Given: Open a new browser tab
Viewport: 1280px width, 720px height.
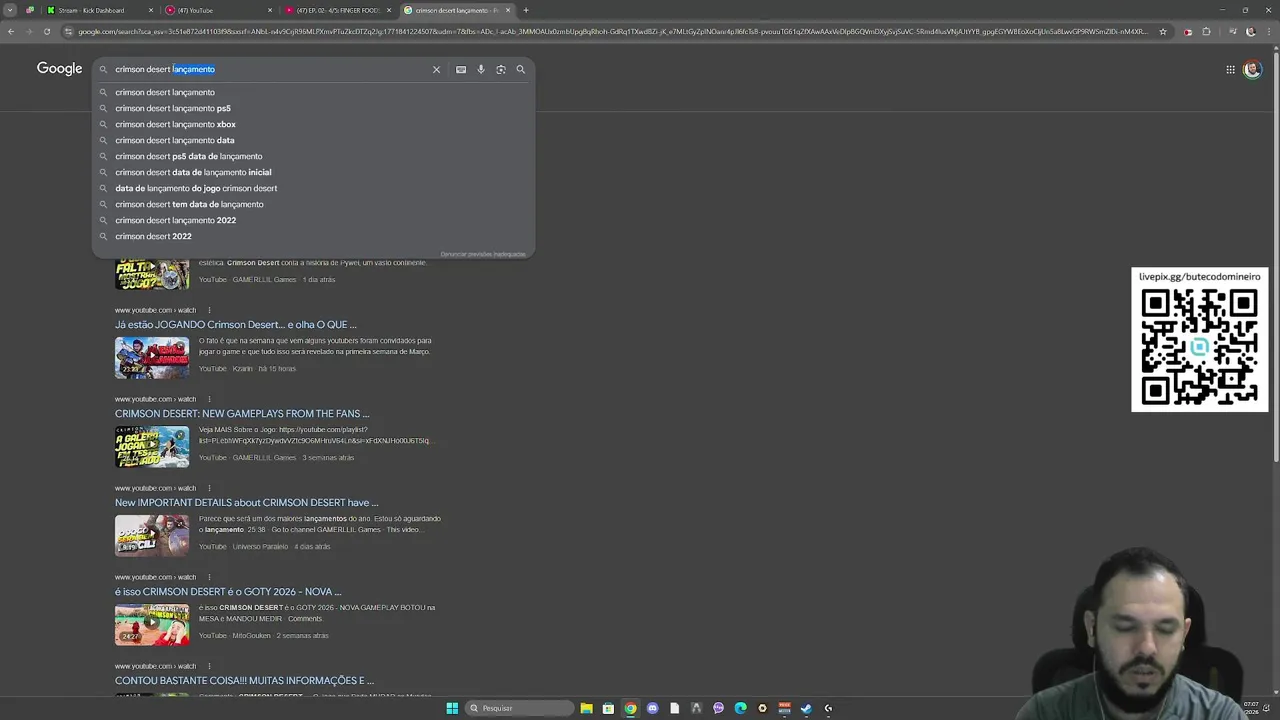Looking at the screenshot, I should (526, 10).
